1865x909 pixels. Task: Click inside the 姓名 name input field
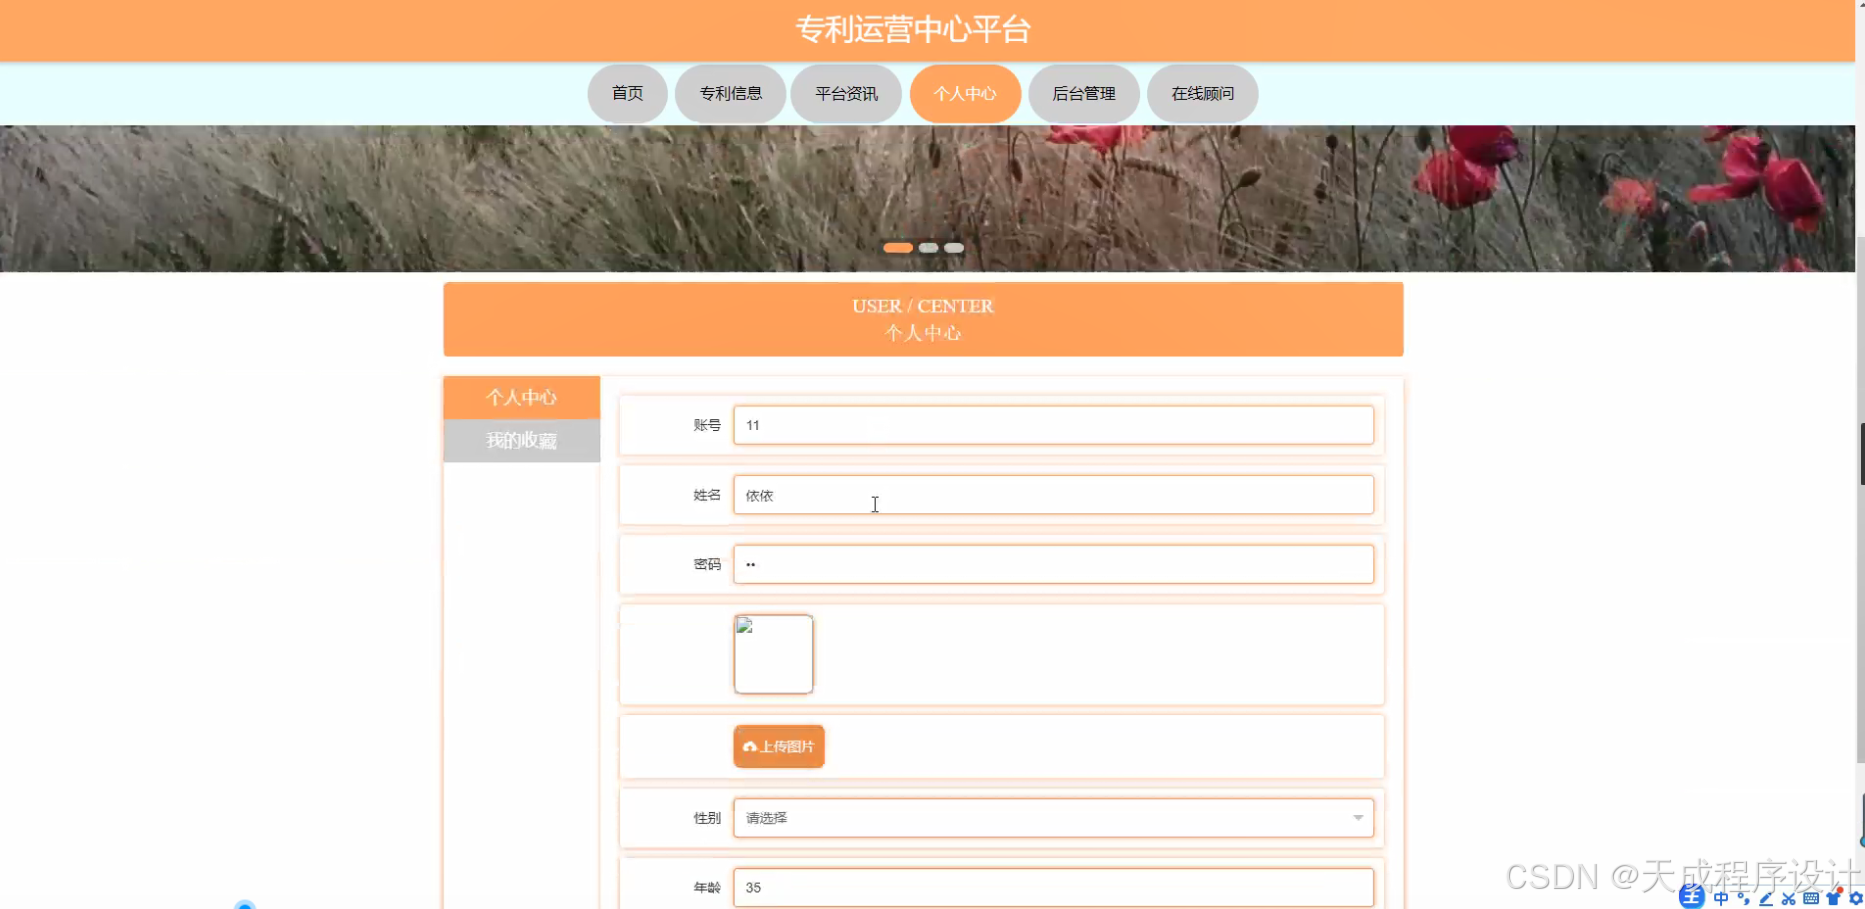(1053, 494)
